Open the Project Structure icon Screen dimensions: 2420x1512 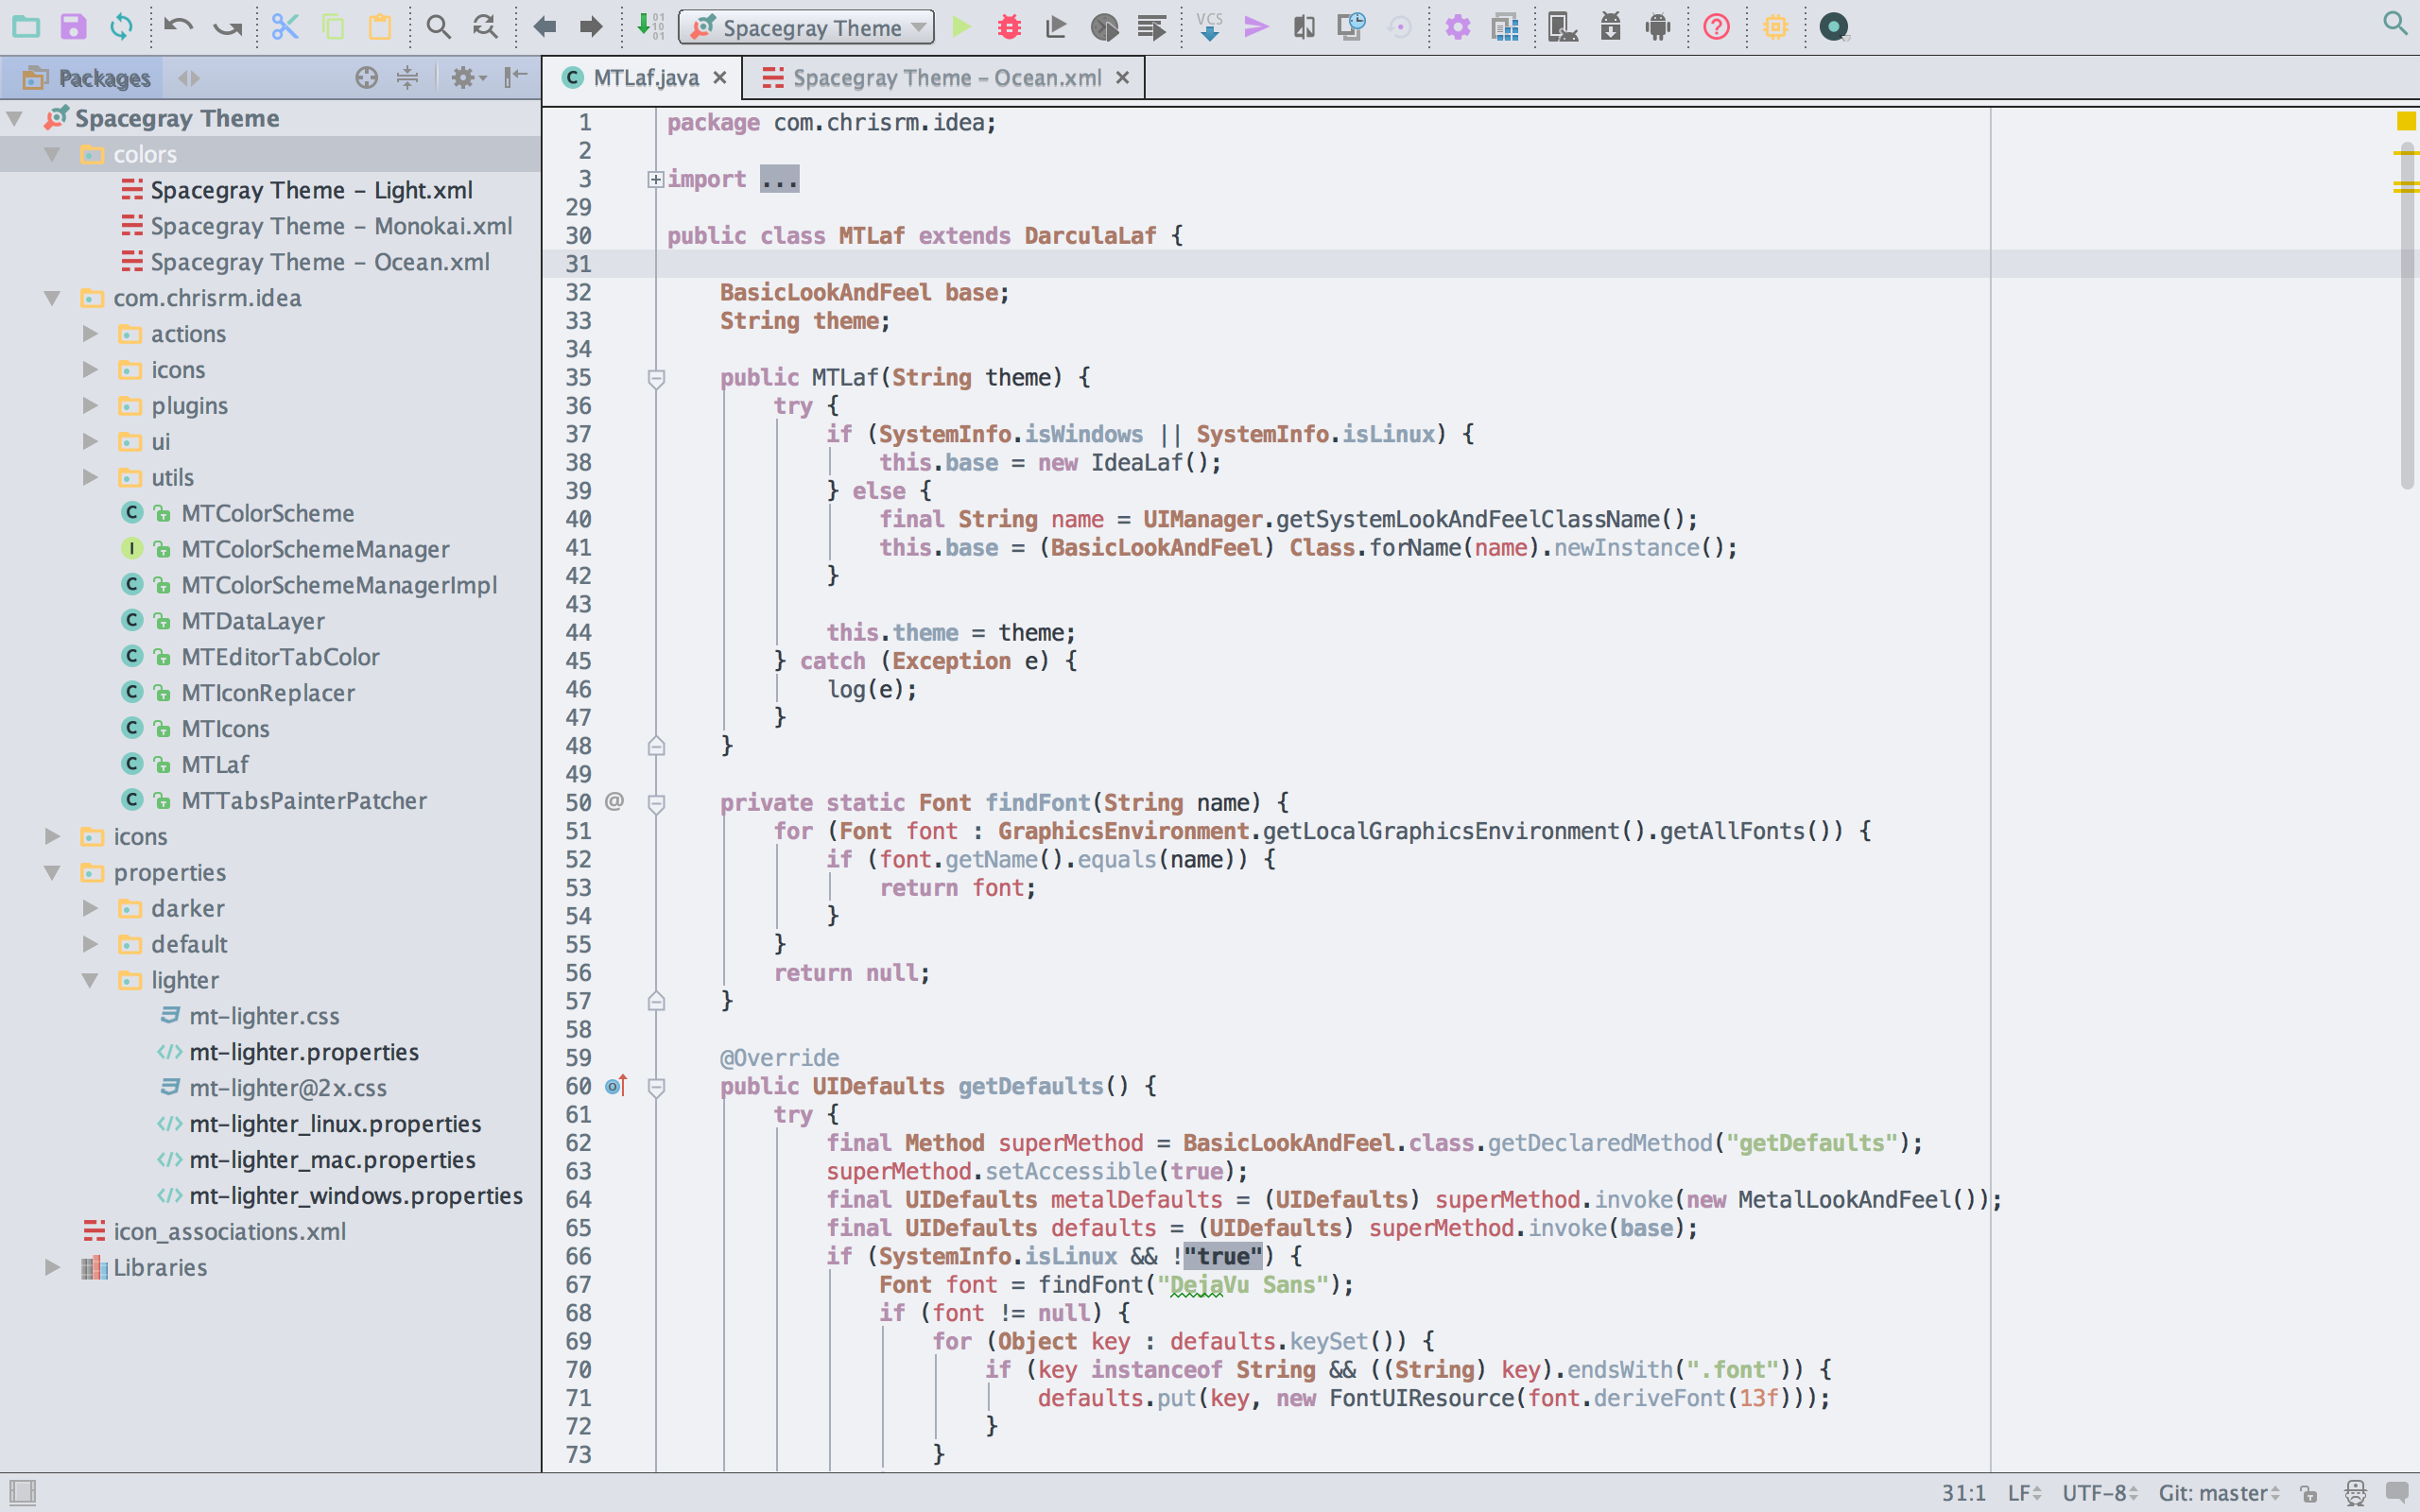(1505, 27)
